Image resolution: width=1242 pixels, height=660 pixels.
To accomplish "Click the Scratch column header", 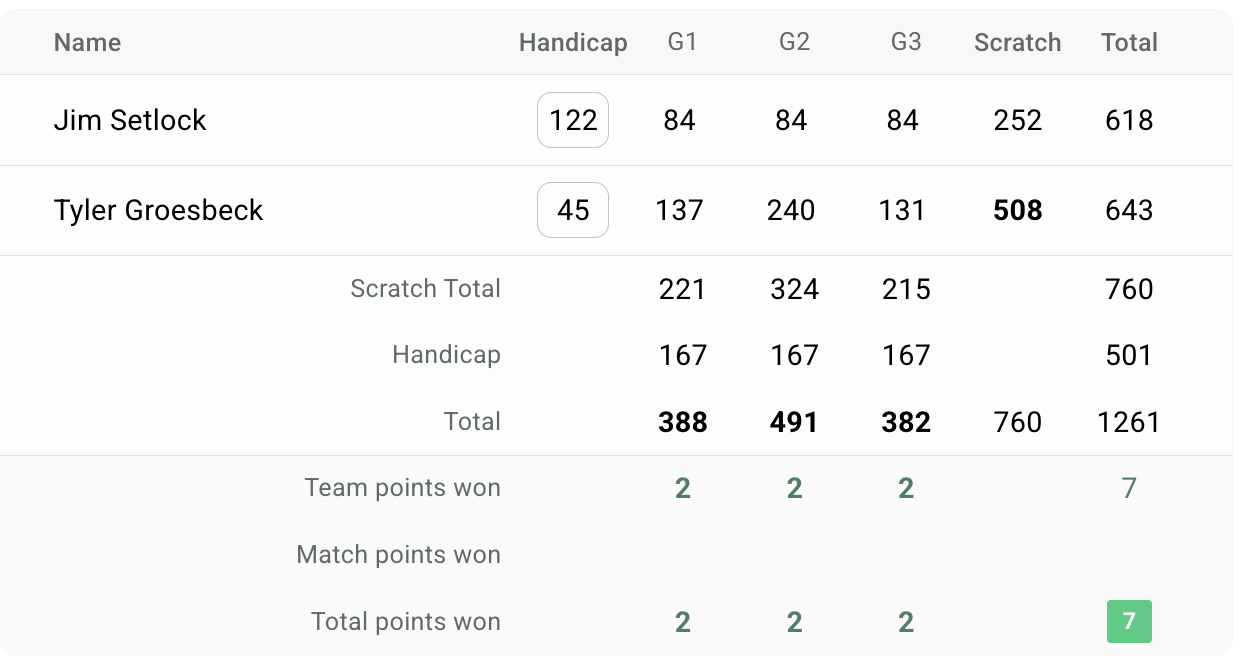I will coord(1018,42).
